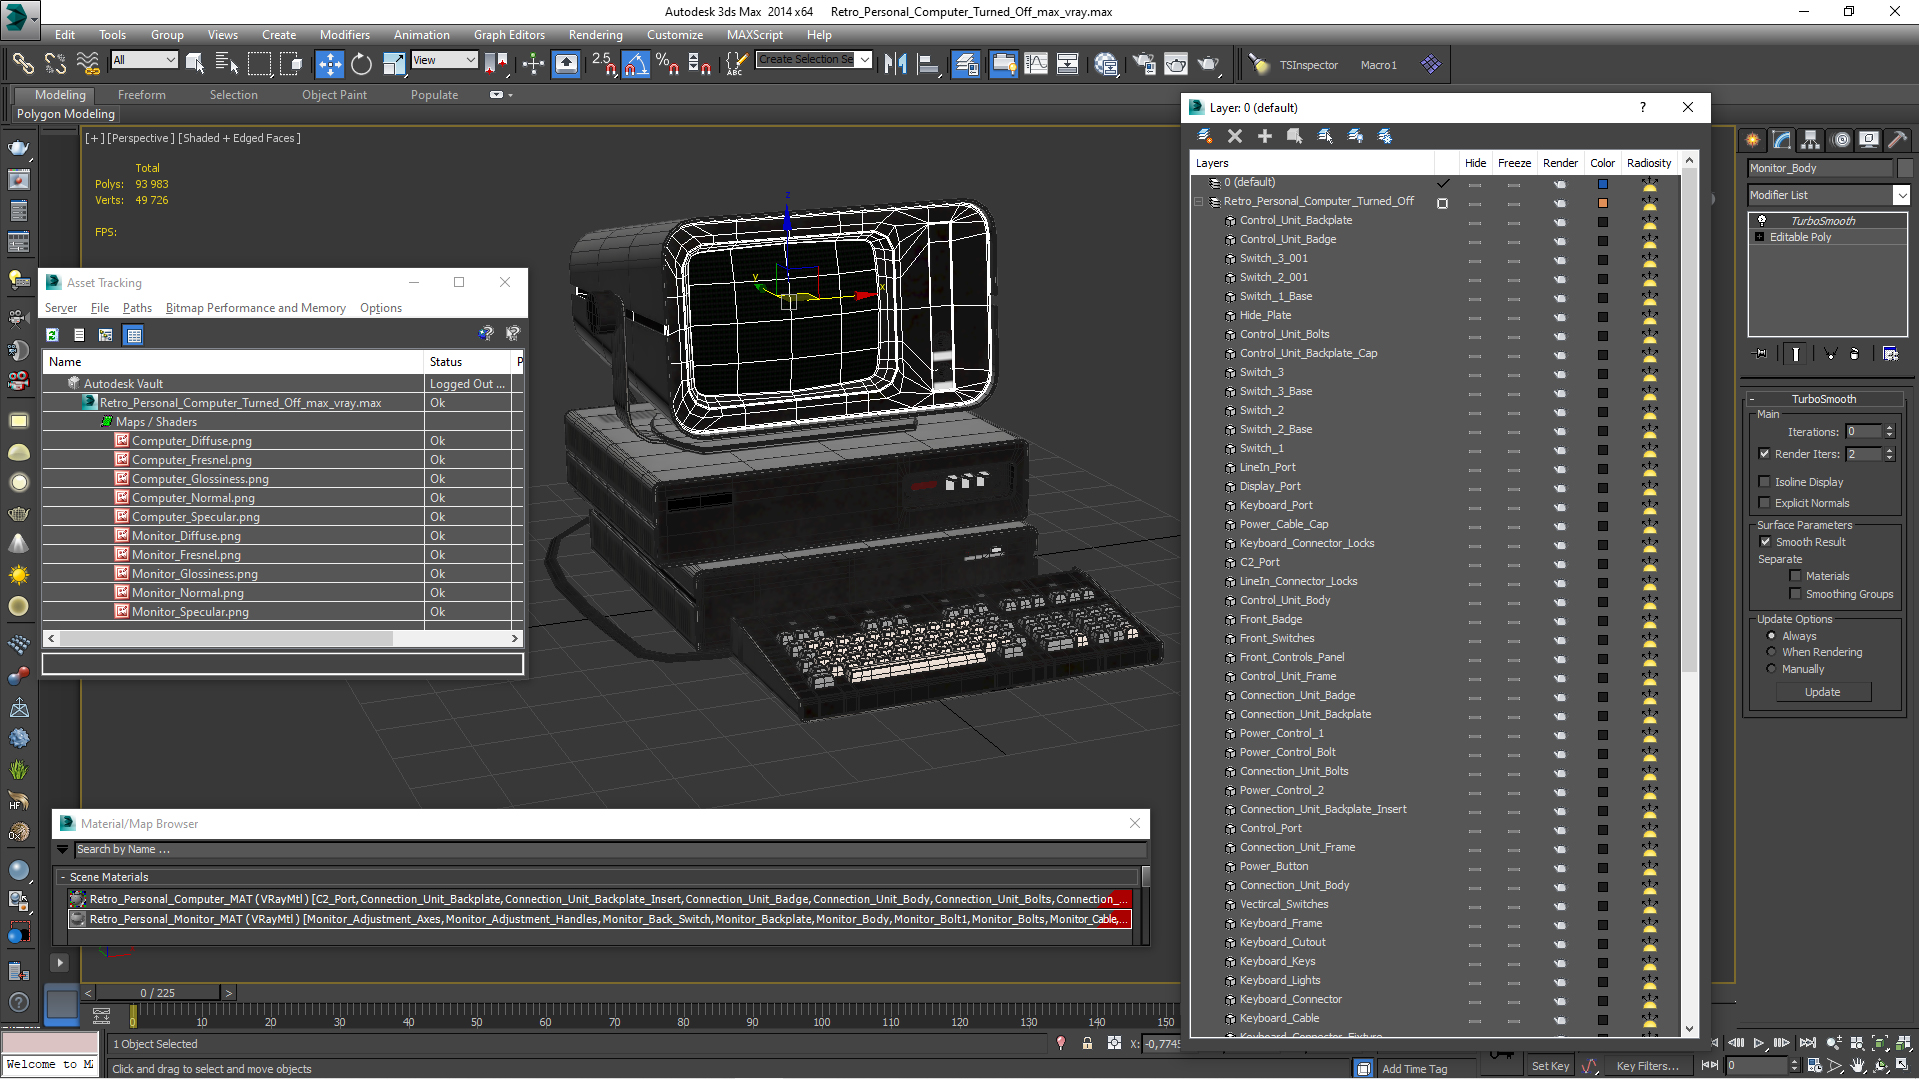
Task: Activate the Select and Link tool
Action: point(22,64)
